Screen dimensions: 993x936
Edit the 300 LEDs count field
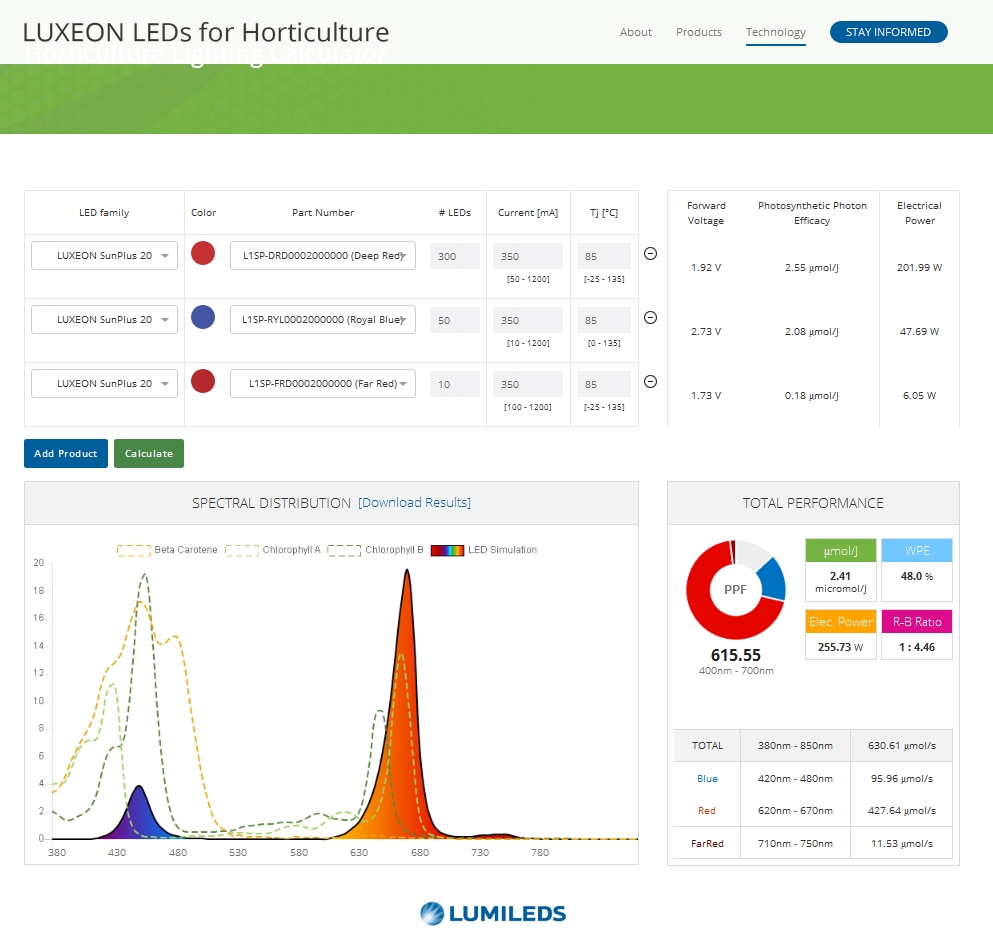point(454,255)
